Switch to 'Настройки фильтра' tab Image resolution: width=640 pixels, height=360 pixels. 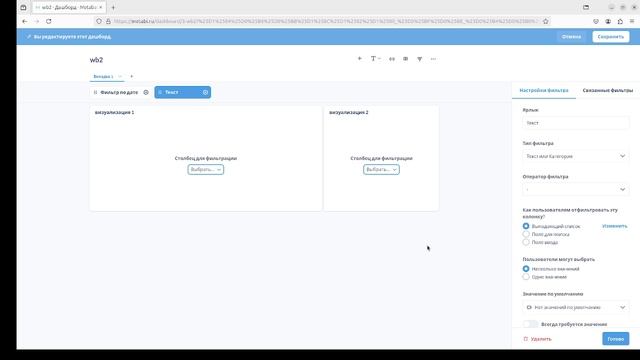544,90
